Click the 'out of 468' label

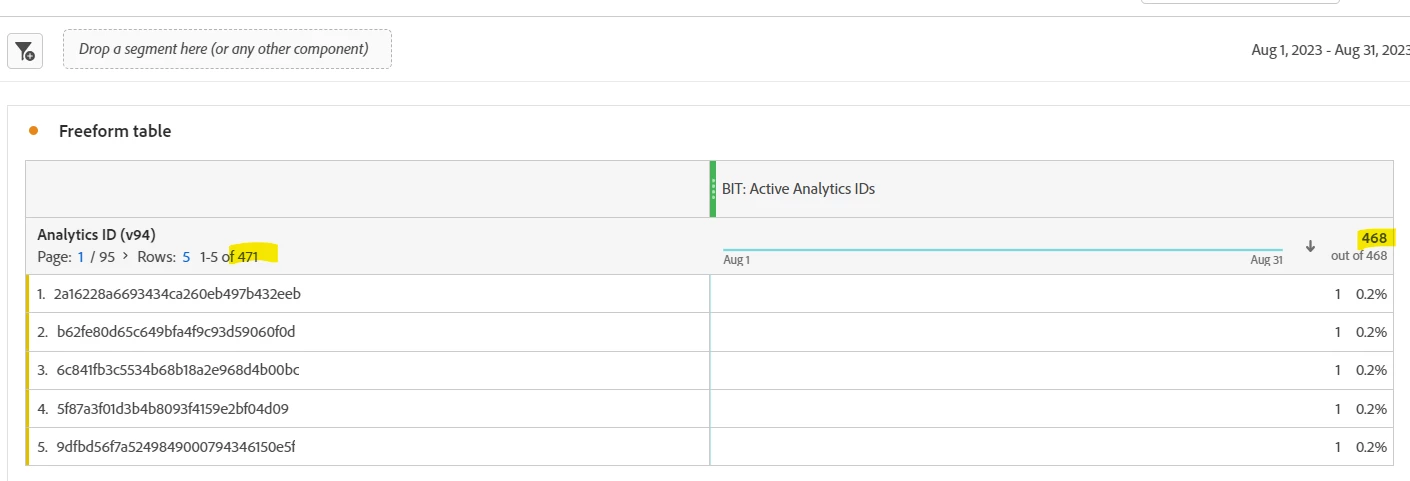click(x=1359, y=256)
